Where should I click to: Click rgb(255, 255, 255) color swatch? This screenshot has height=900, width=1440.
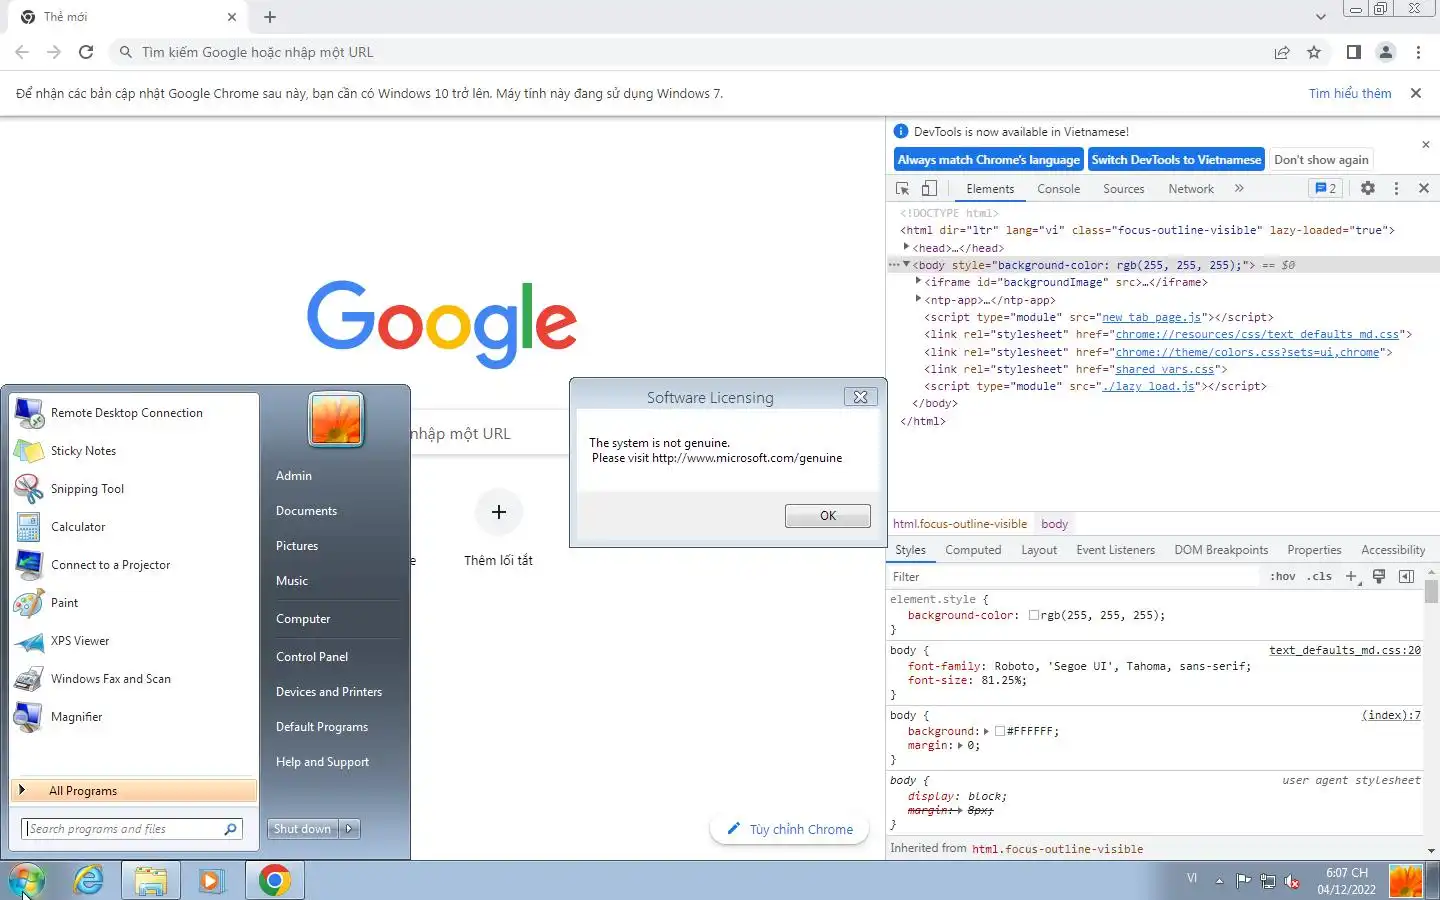point(1034,615)
